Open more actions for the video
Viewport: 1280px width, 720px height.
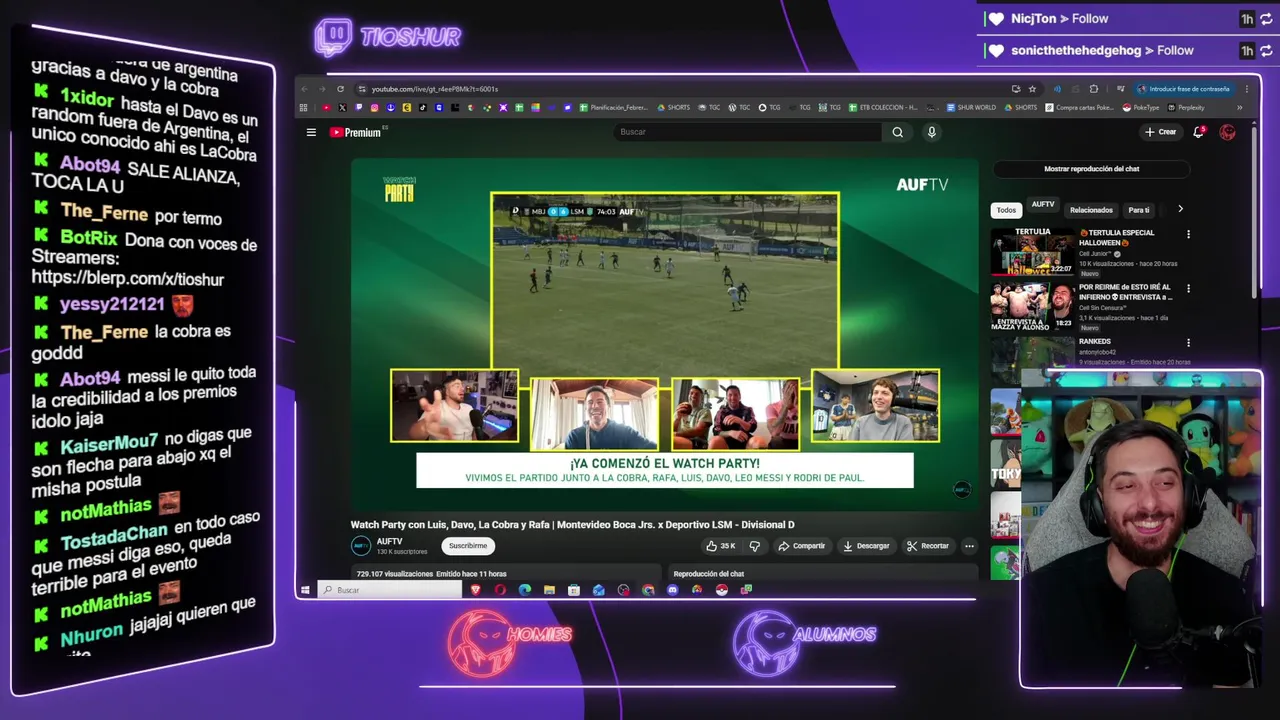[969, 546]
